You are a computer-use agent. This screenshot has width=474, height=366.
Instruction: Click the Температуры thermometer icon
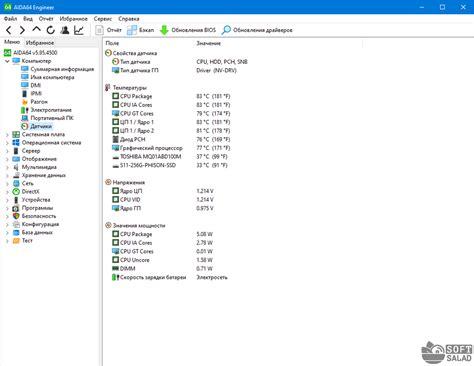[108, 88]
